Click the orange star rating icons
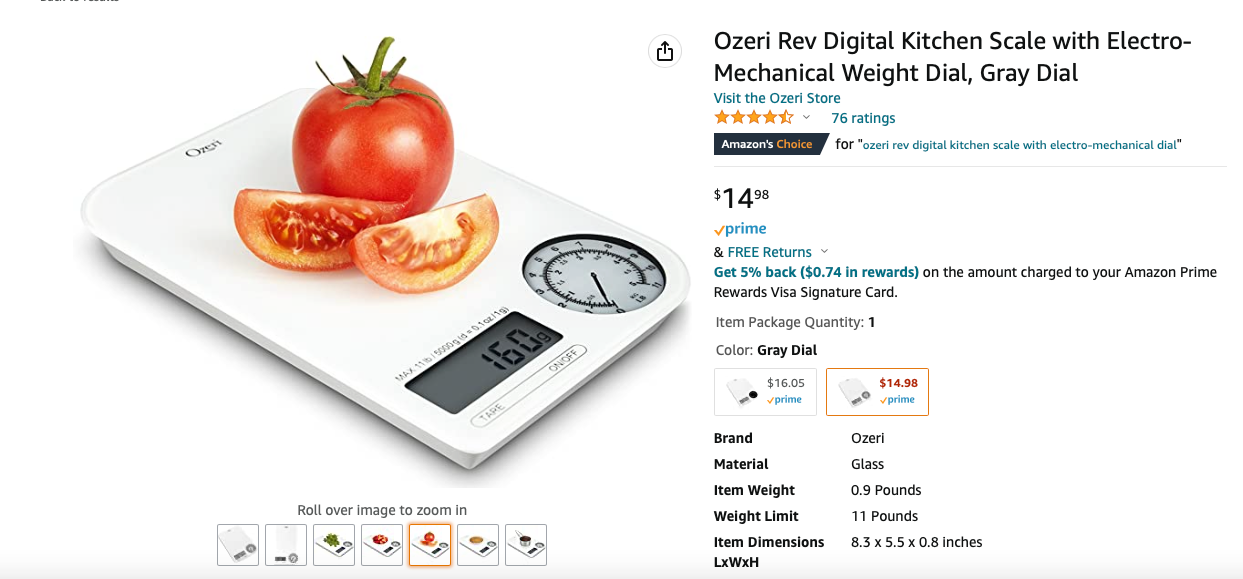 tap(754, 118)
